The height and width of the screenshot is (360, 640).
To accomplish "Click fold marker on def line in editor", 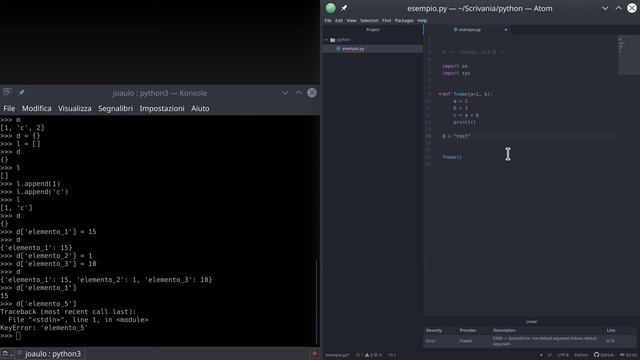I will (439, 94).
